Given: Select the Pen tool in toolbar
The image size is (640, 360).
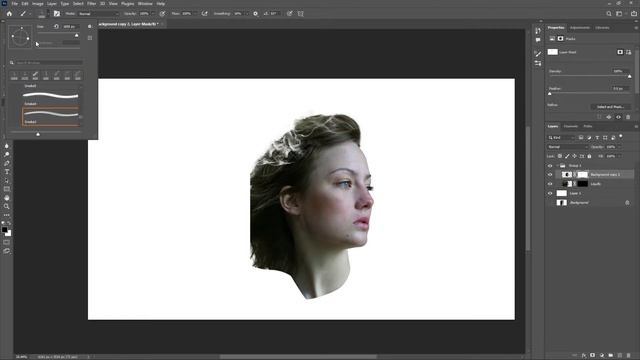Looking at the screenshot, I should coord(7,163).
